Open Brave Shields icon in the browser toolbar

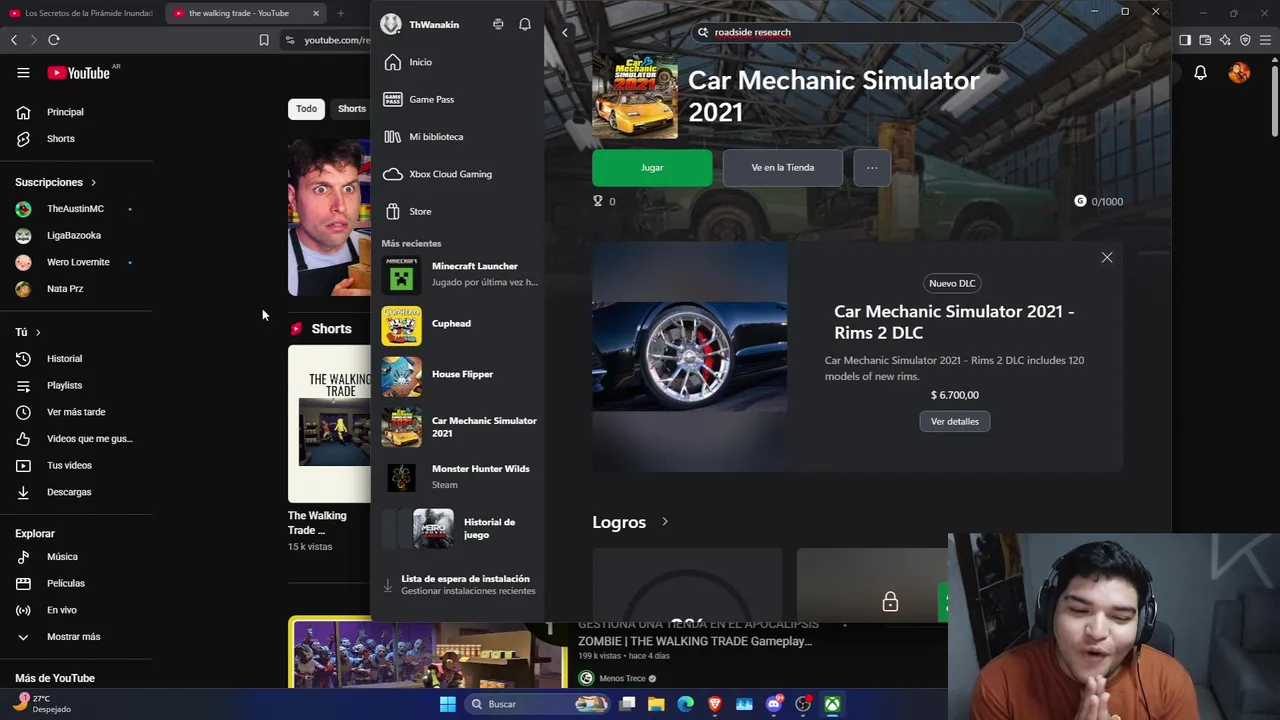[x=1245, y=40]
